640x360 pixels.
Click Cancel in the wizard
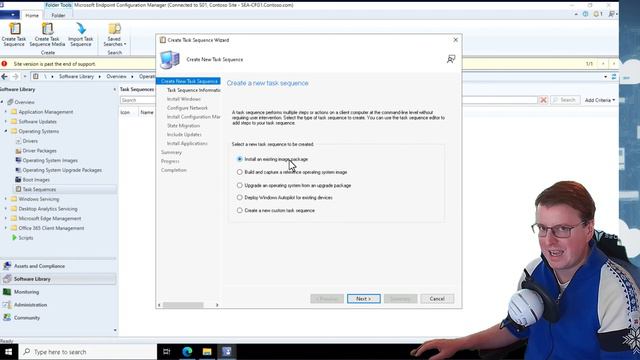click(437, 299)
